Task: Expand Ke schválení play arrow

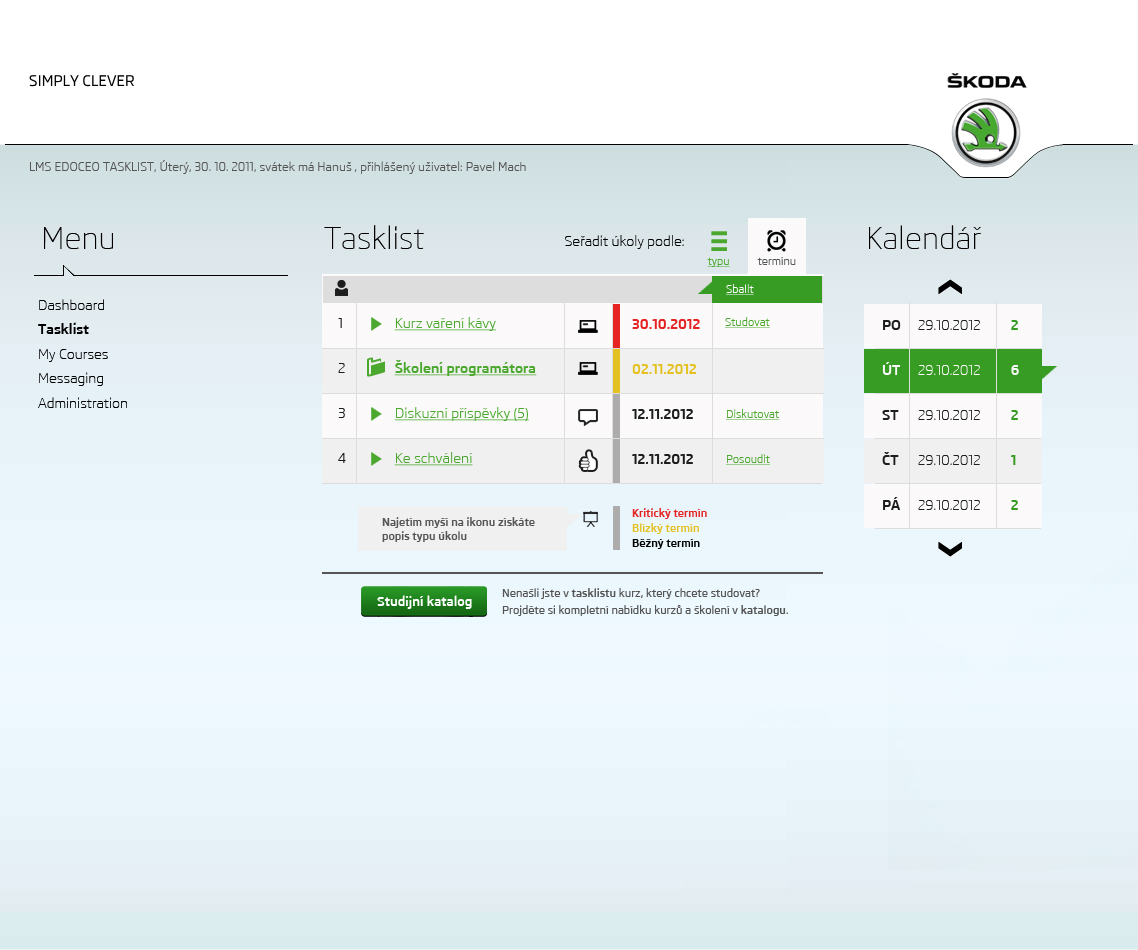Action: click(x=376, y=459)
